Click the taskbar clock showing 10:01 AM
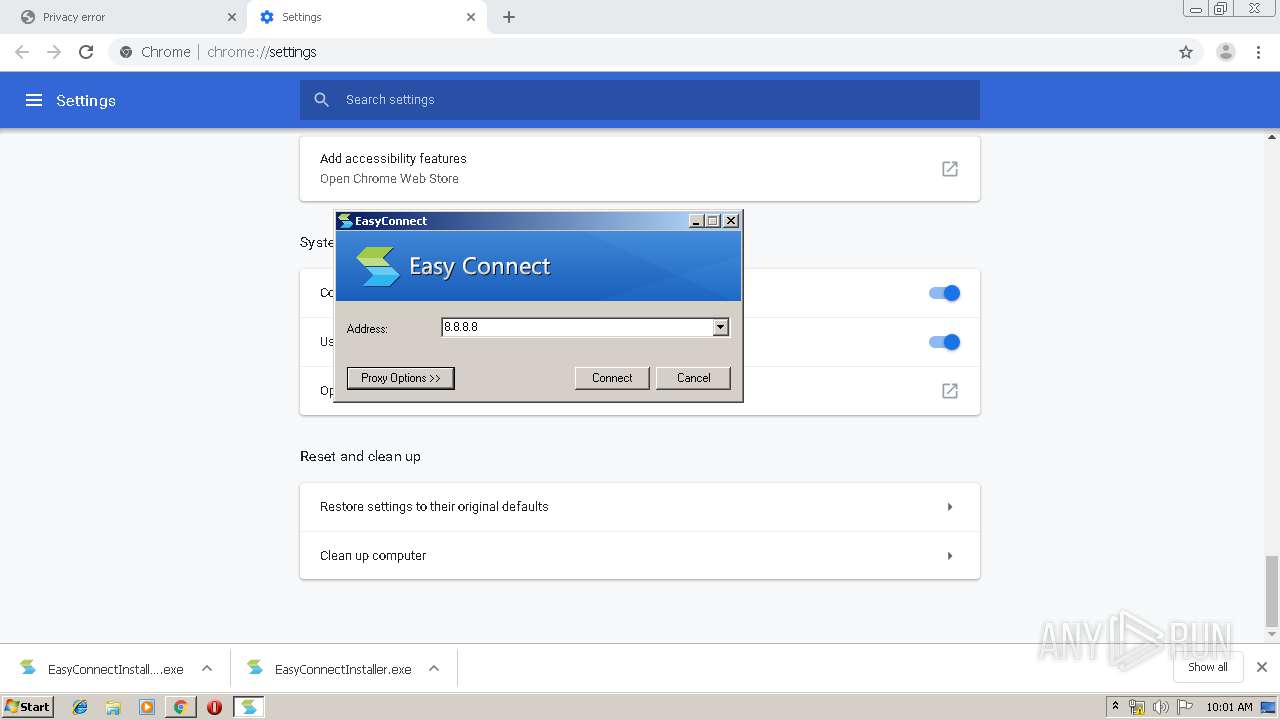Viewport: 1280px width, 720px height. 1229,707
